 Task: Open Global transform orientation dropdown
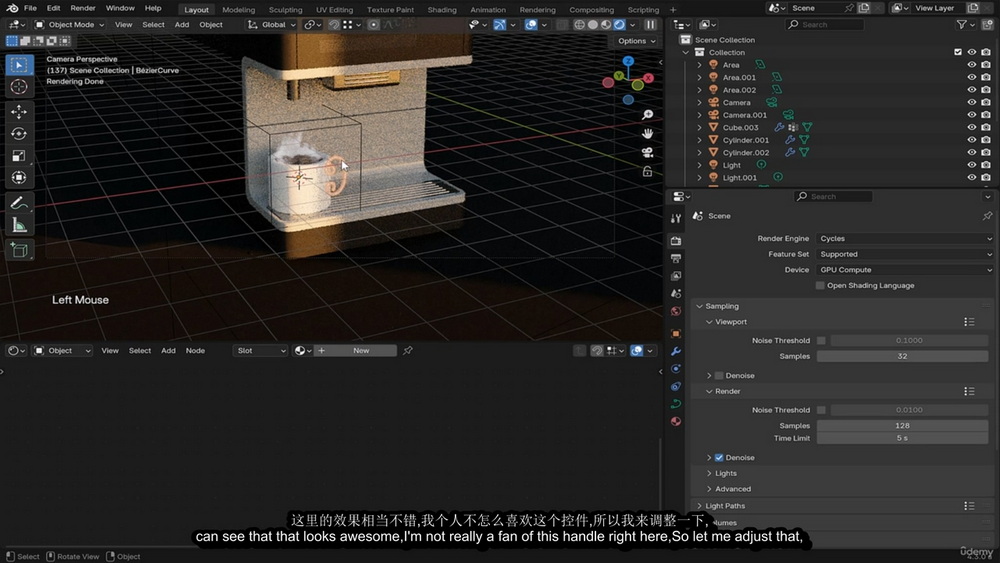point(272,25)
